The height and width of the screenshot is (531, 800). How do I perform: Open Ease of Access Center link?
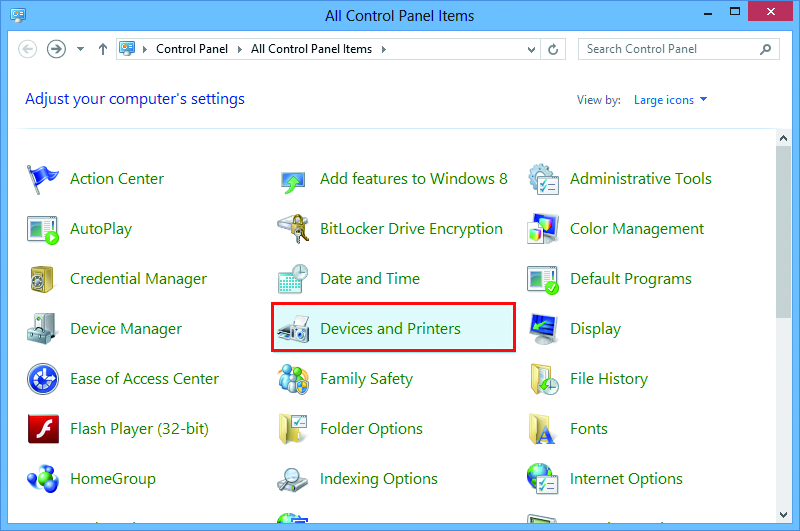tap(144, 379)
